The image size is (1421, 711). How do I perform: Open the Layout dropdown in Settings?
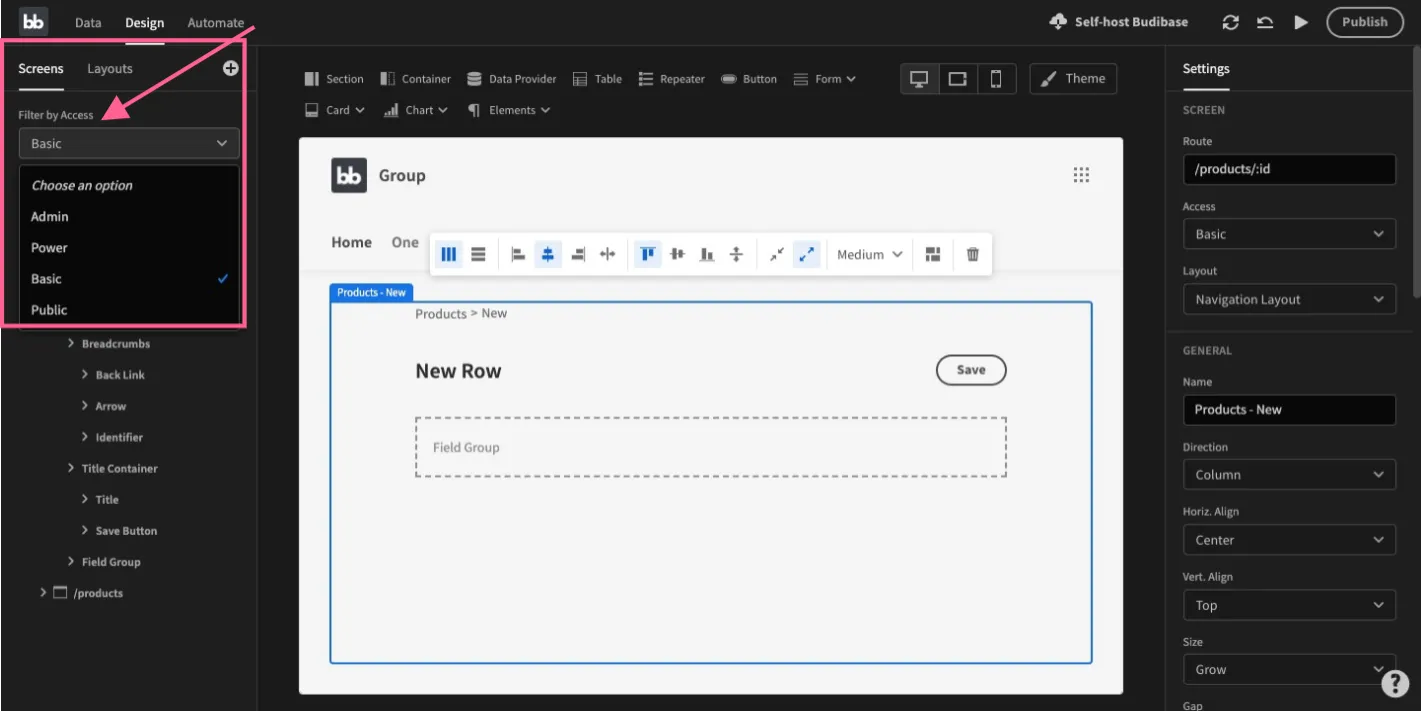[1289, 299]
